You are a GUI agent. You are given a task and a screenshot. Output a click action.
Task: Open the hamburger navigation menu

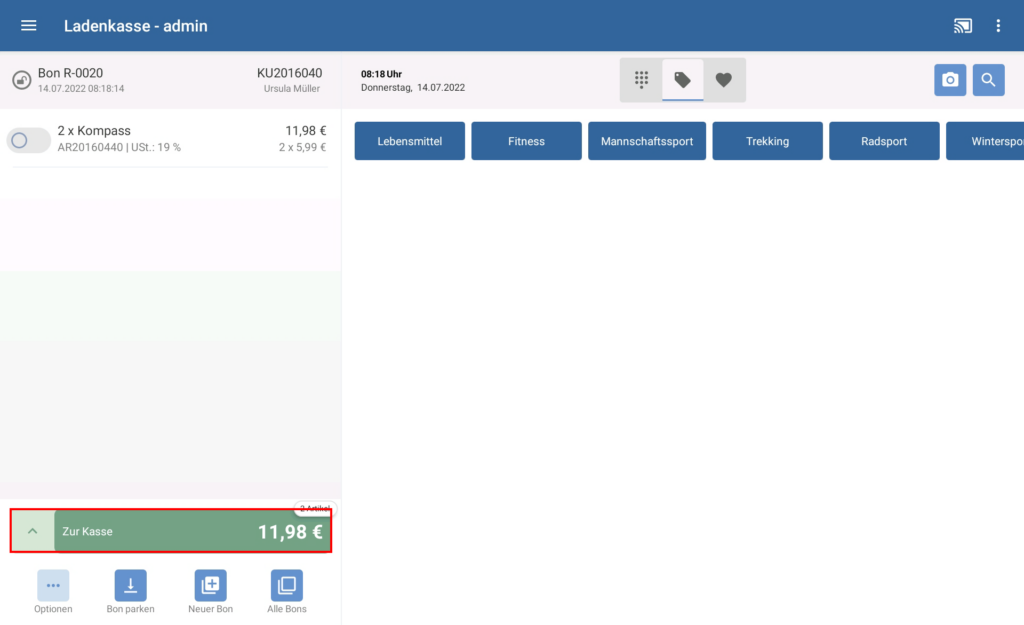coord(29,26)
